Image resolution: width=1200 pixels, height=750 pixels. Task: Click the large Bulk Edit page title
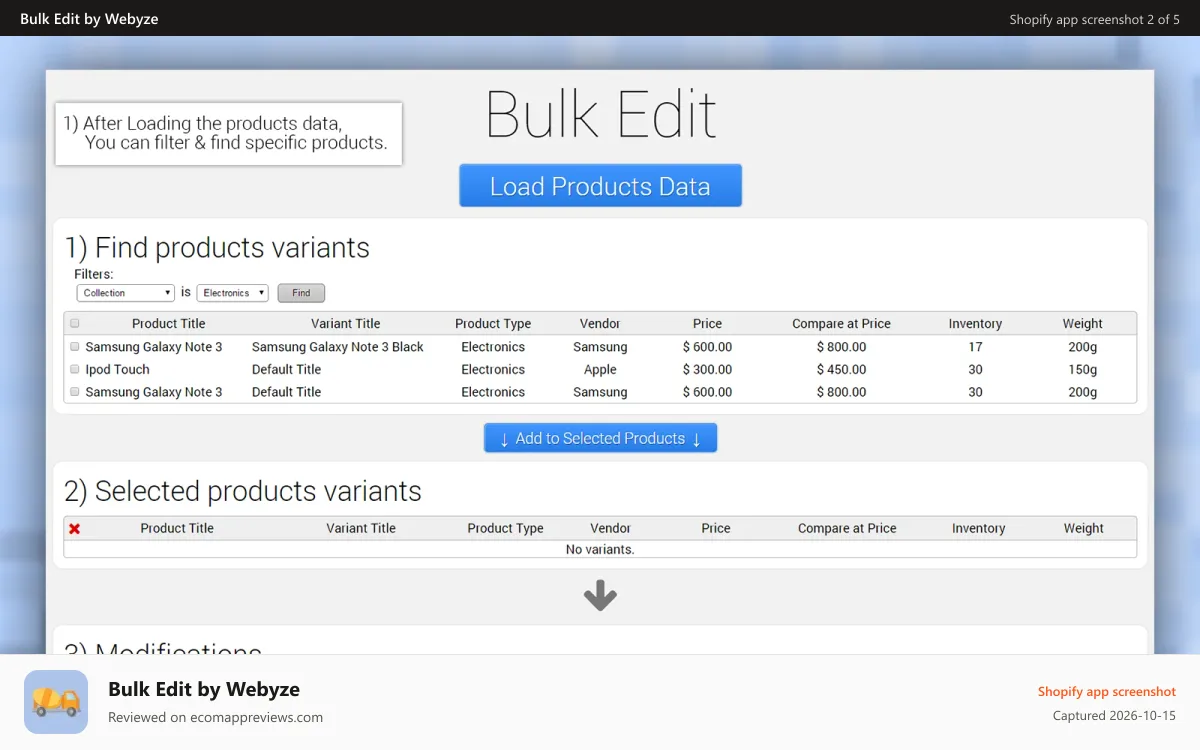point(601,114)
